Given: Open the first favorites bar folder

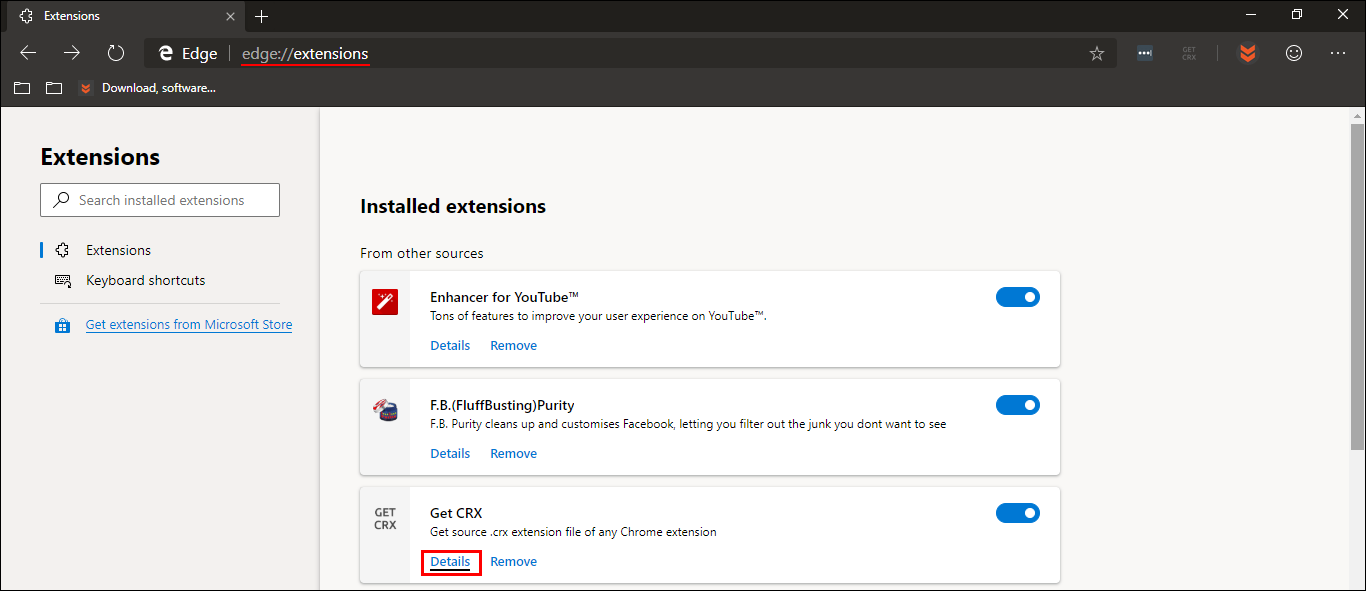Looking at the screenshot, I should 22,88.
